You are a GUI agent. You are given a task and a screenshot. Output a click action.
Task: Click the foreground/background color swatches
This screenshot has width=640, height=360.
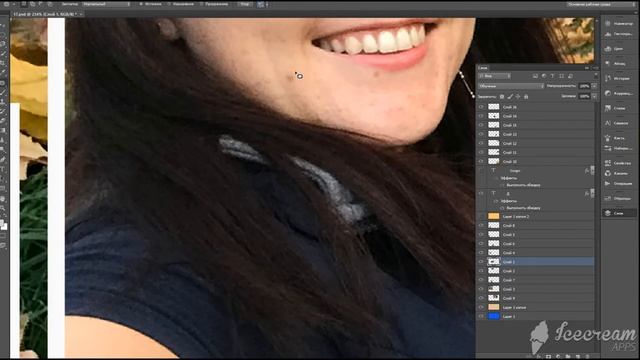pos(3,225)
